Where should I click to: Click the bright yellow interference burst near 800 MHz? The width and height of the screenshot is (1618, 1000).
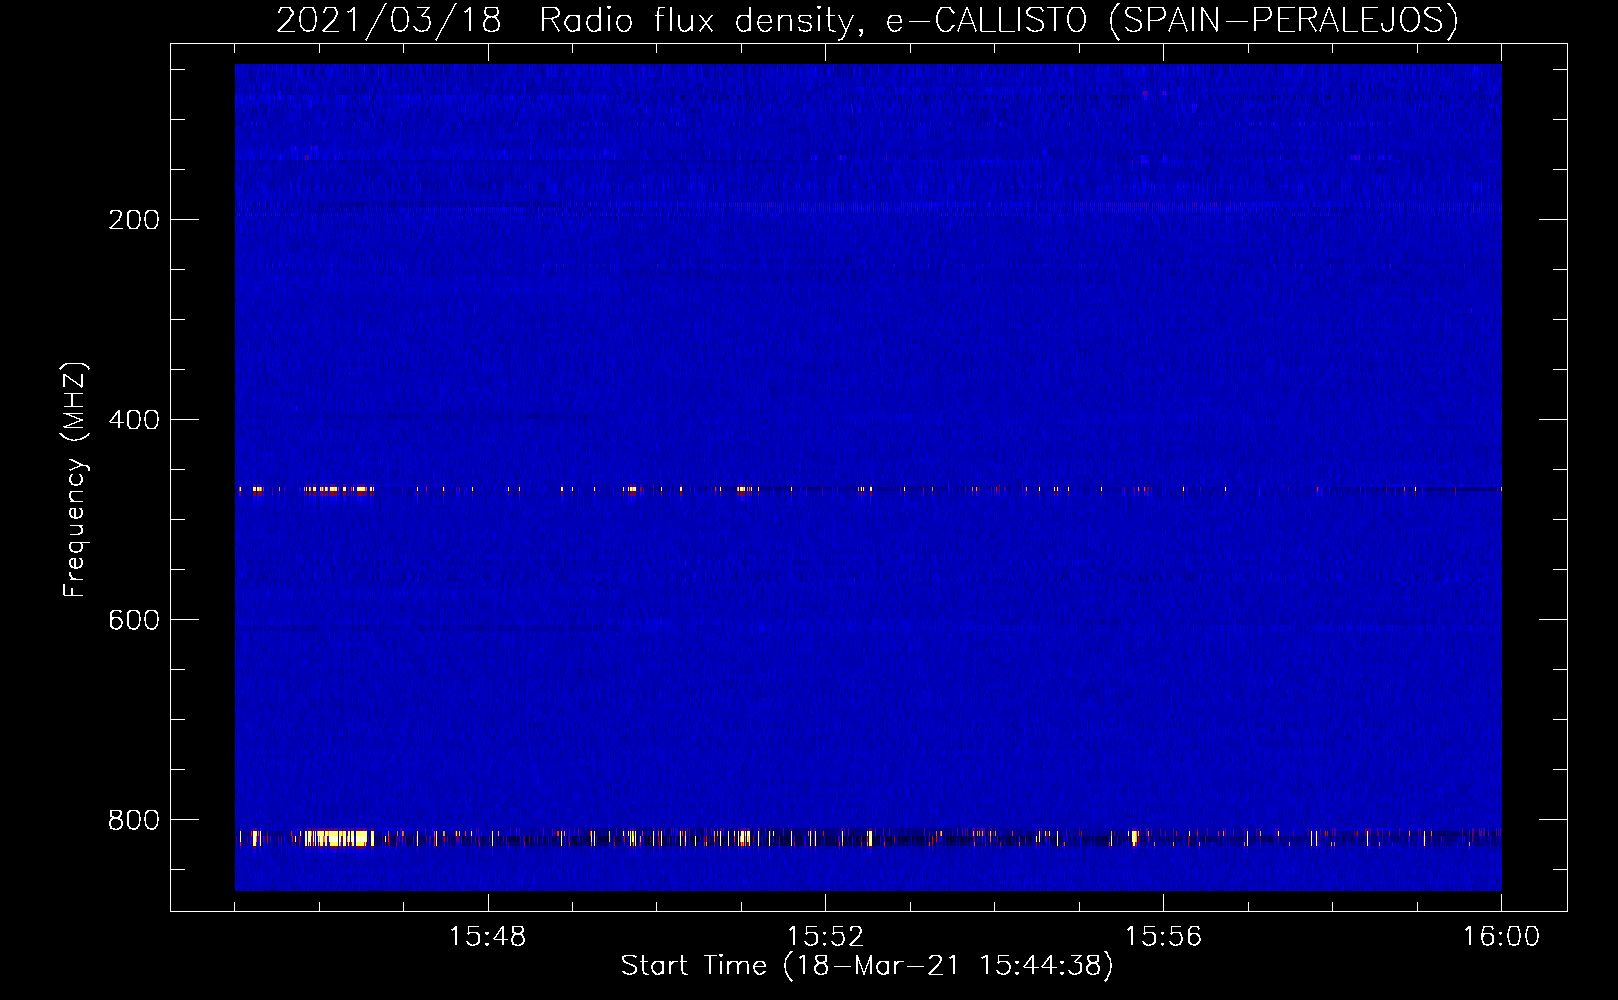click(x=339, y=838)
